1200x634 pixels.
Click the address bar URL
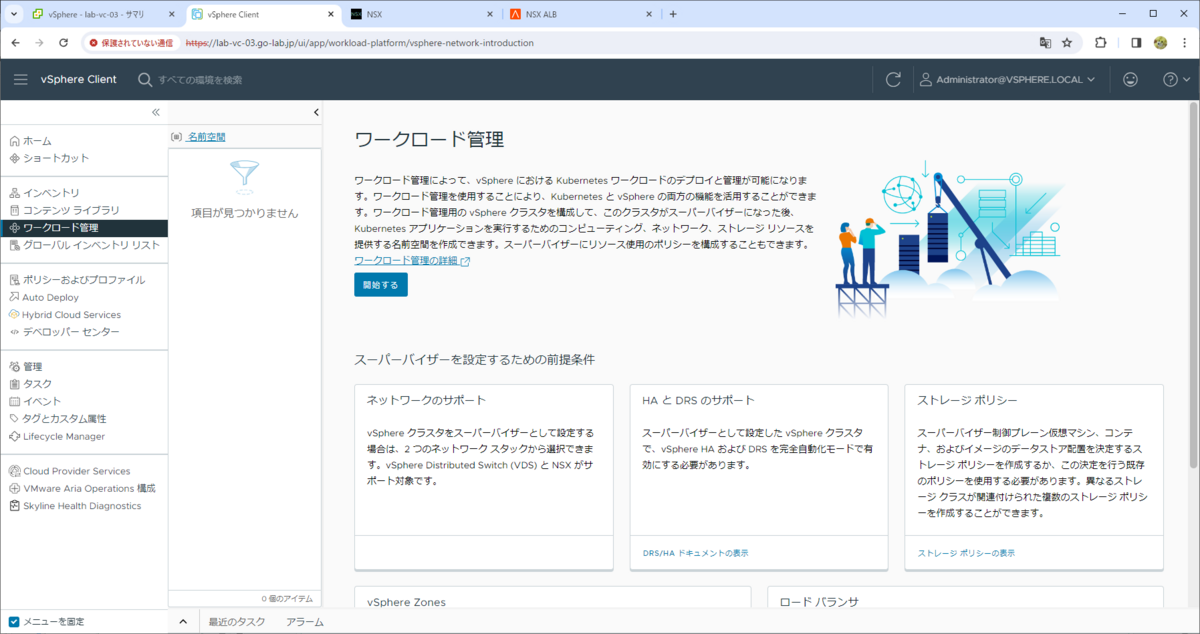(x=360, y=43)
